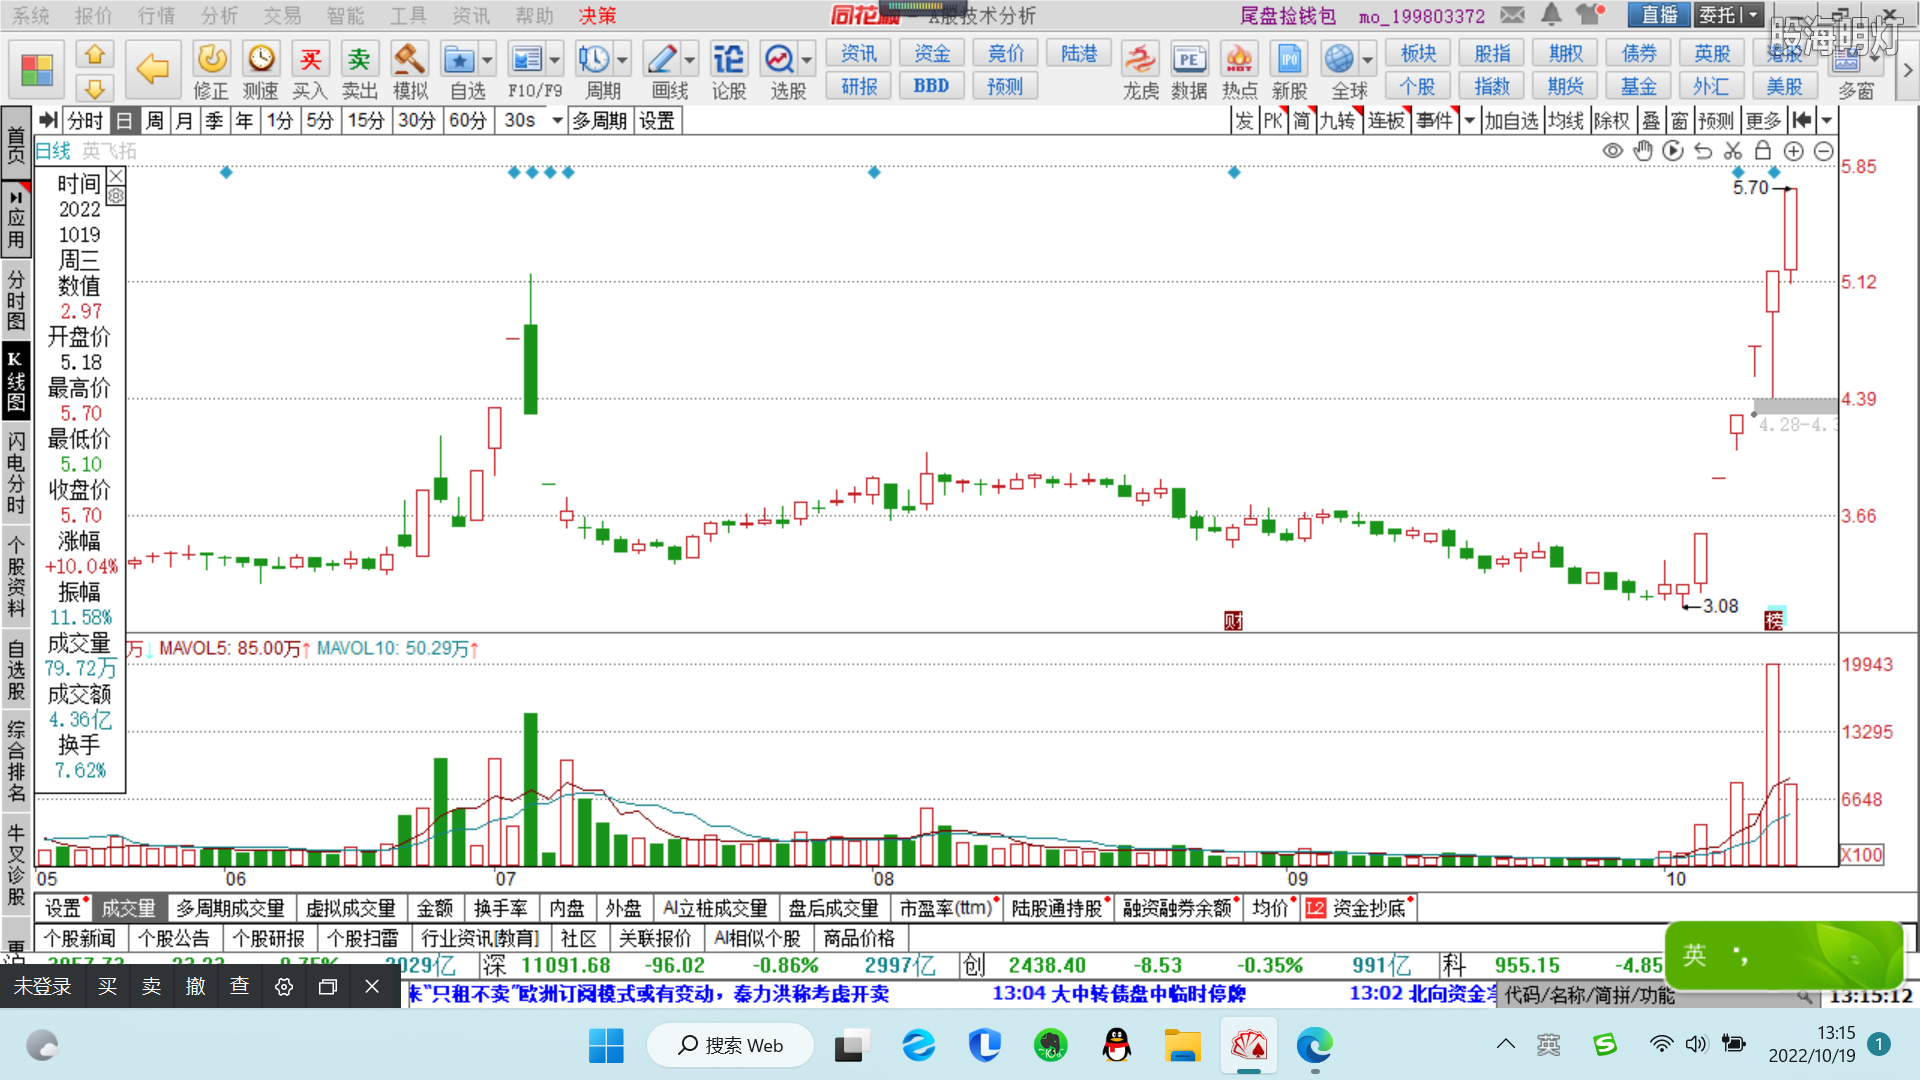
Task: Switch to 5分 five-minute period
Action: click(320, 121)
